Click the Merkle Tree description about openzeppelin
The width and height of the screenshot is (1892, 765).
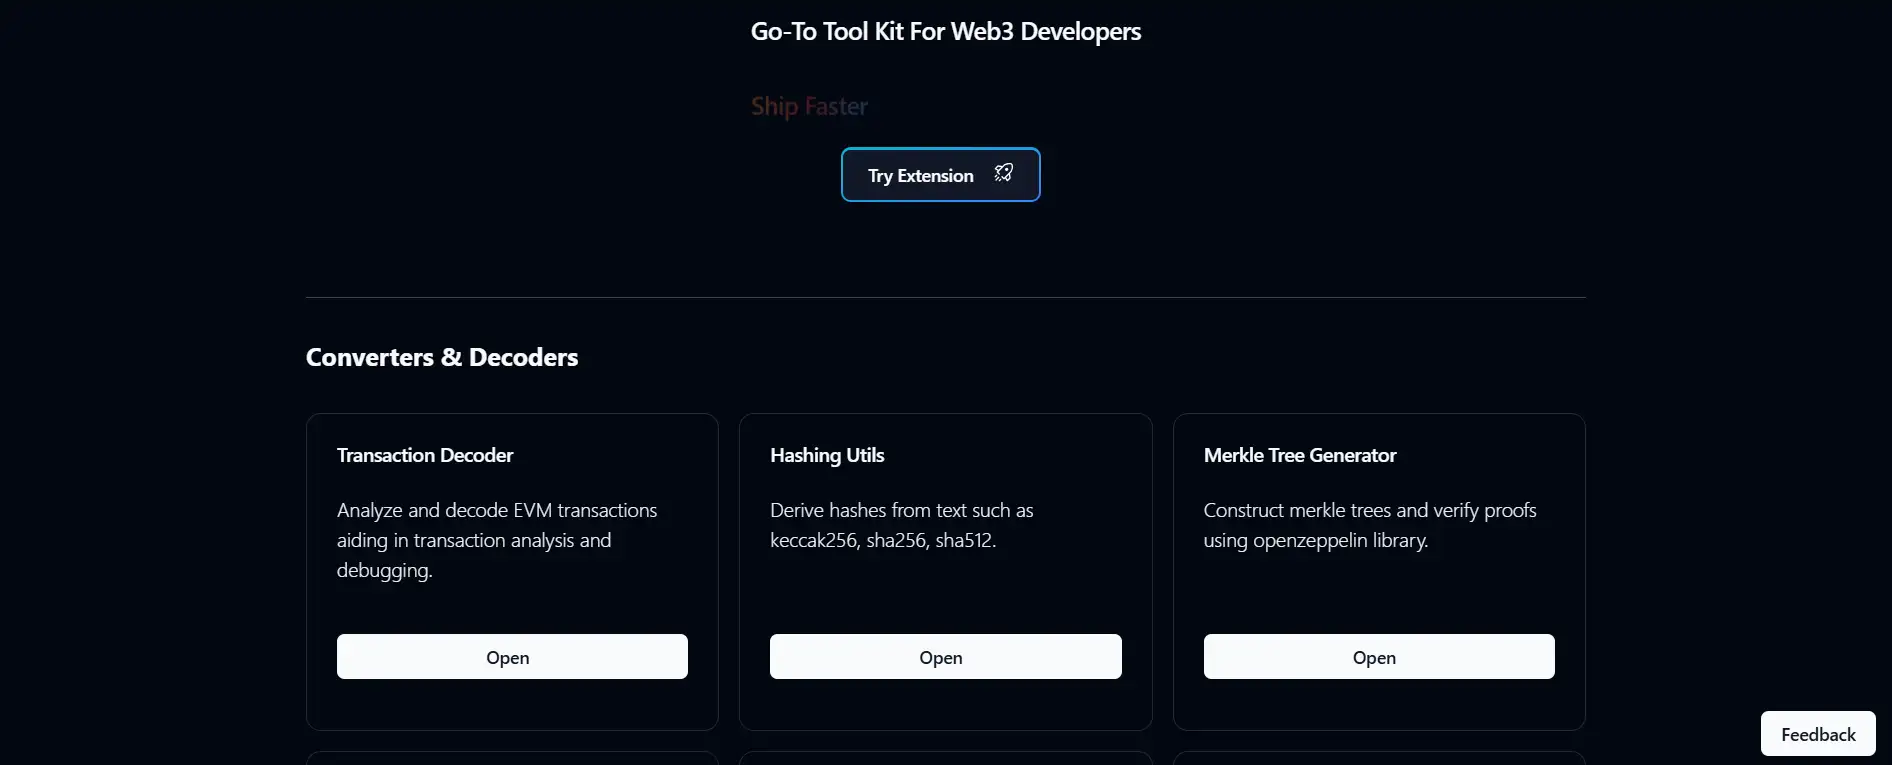(x=1369, y=525)
